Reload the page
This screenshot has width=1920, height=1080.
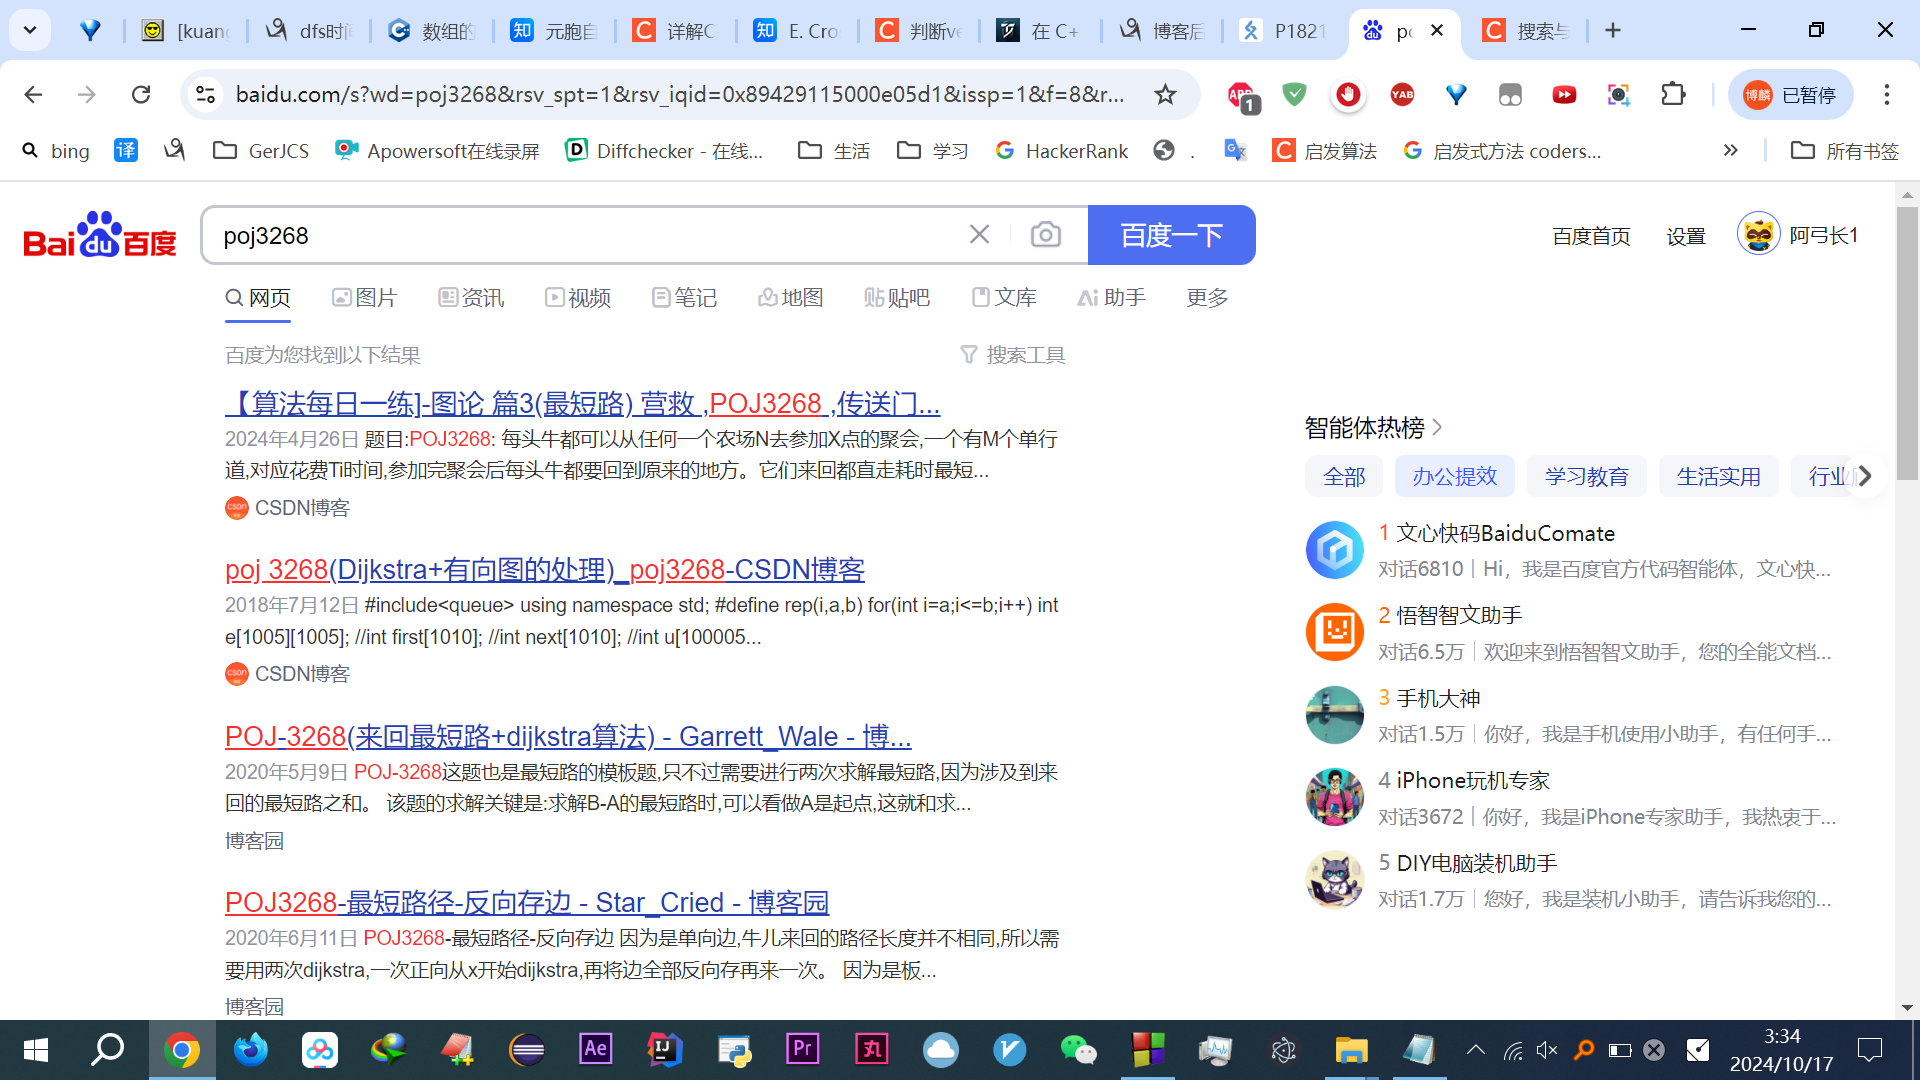click(141, 94)
